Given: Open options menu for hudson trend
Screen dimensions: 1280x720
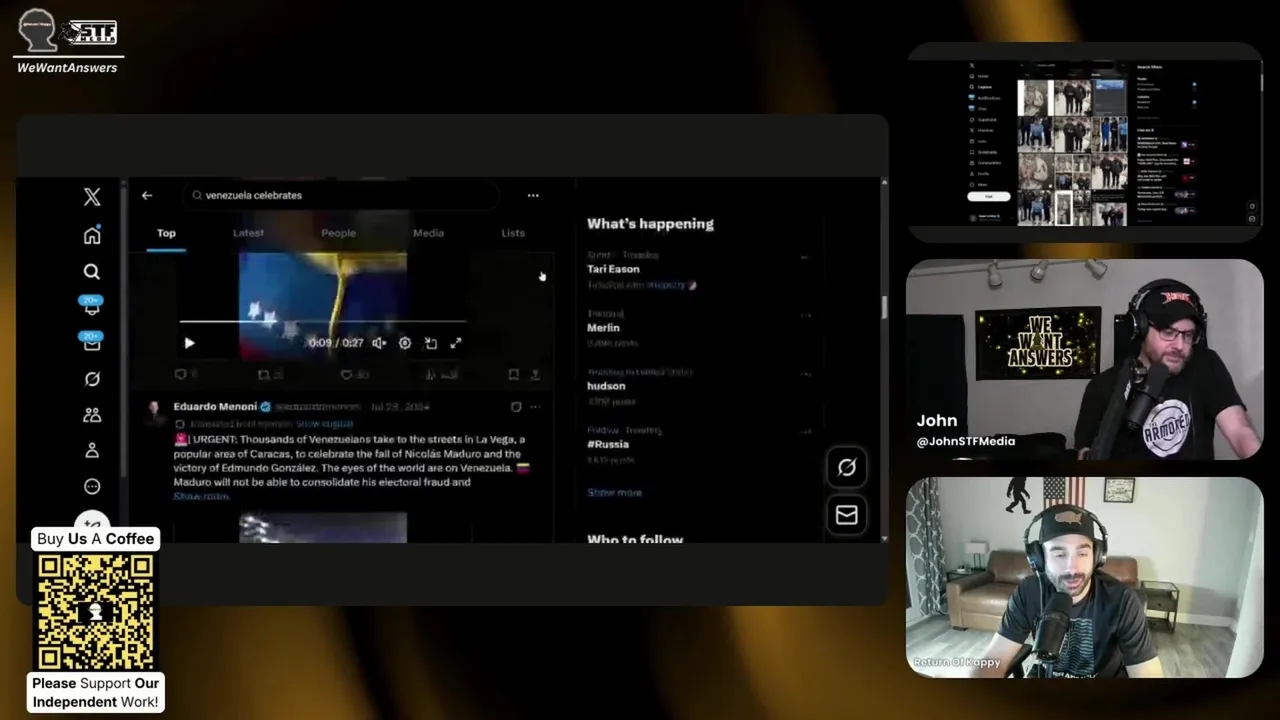Looking at the screenshot, I should pyautogui.click(x=804, y=374).
